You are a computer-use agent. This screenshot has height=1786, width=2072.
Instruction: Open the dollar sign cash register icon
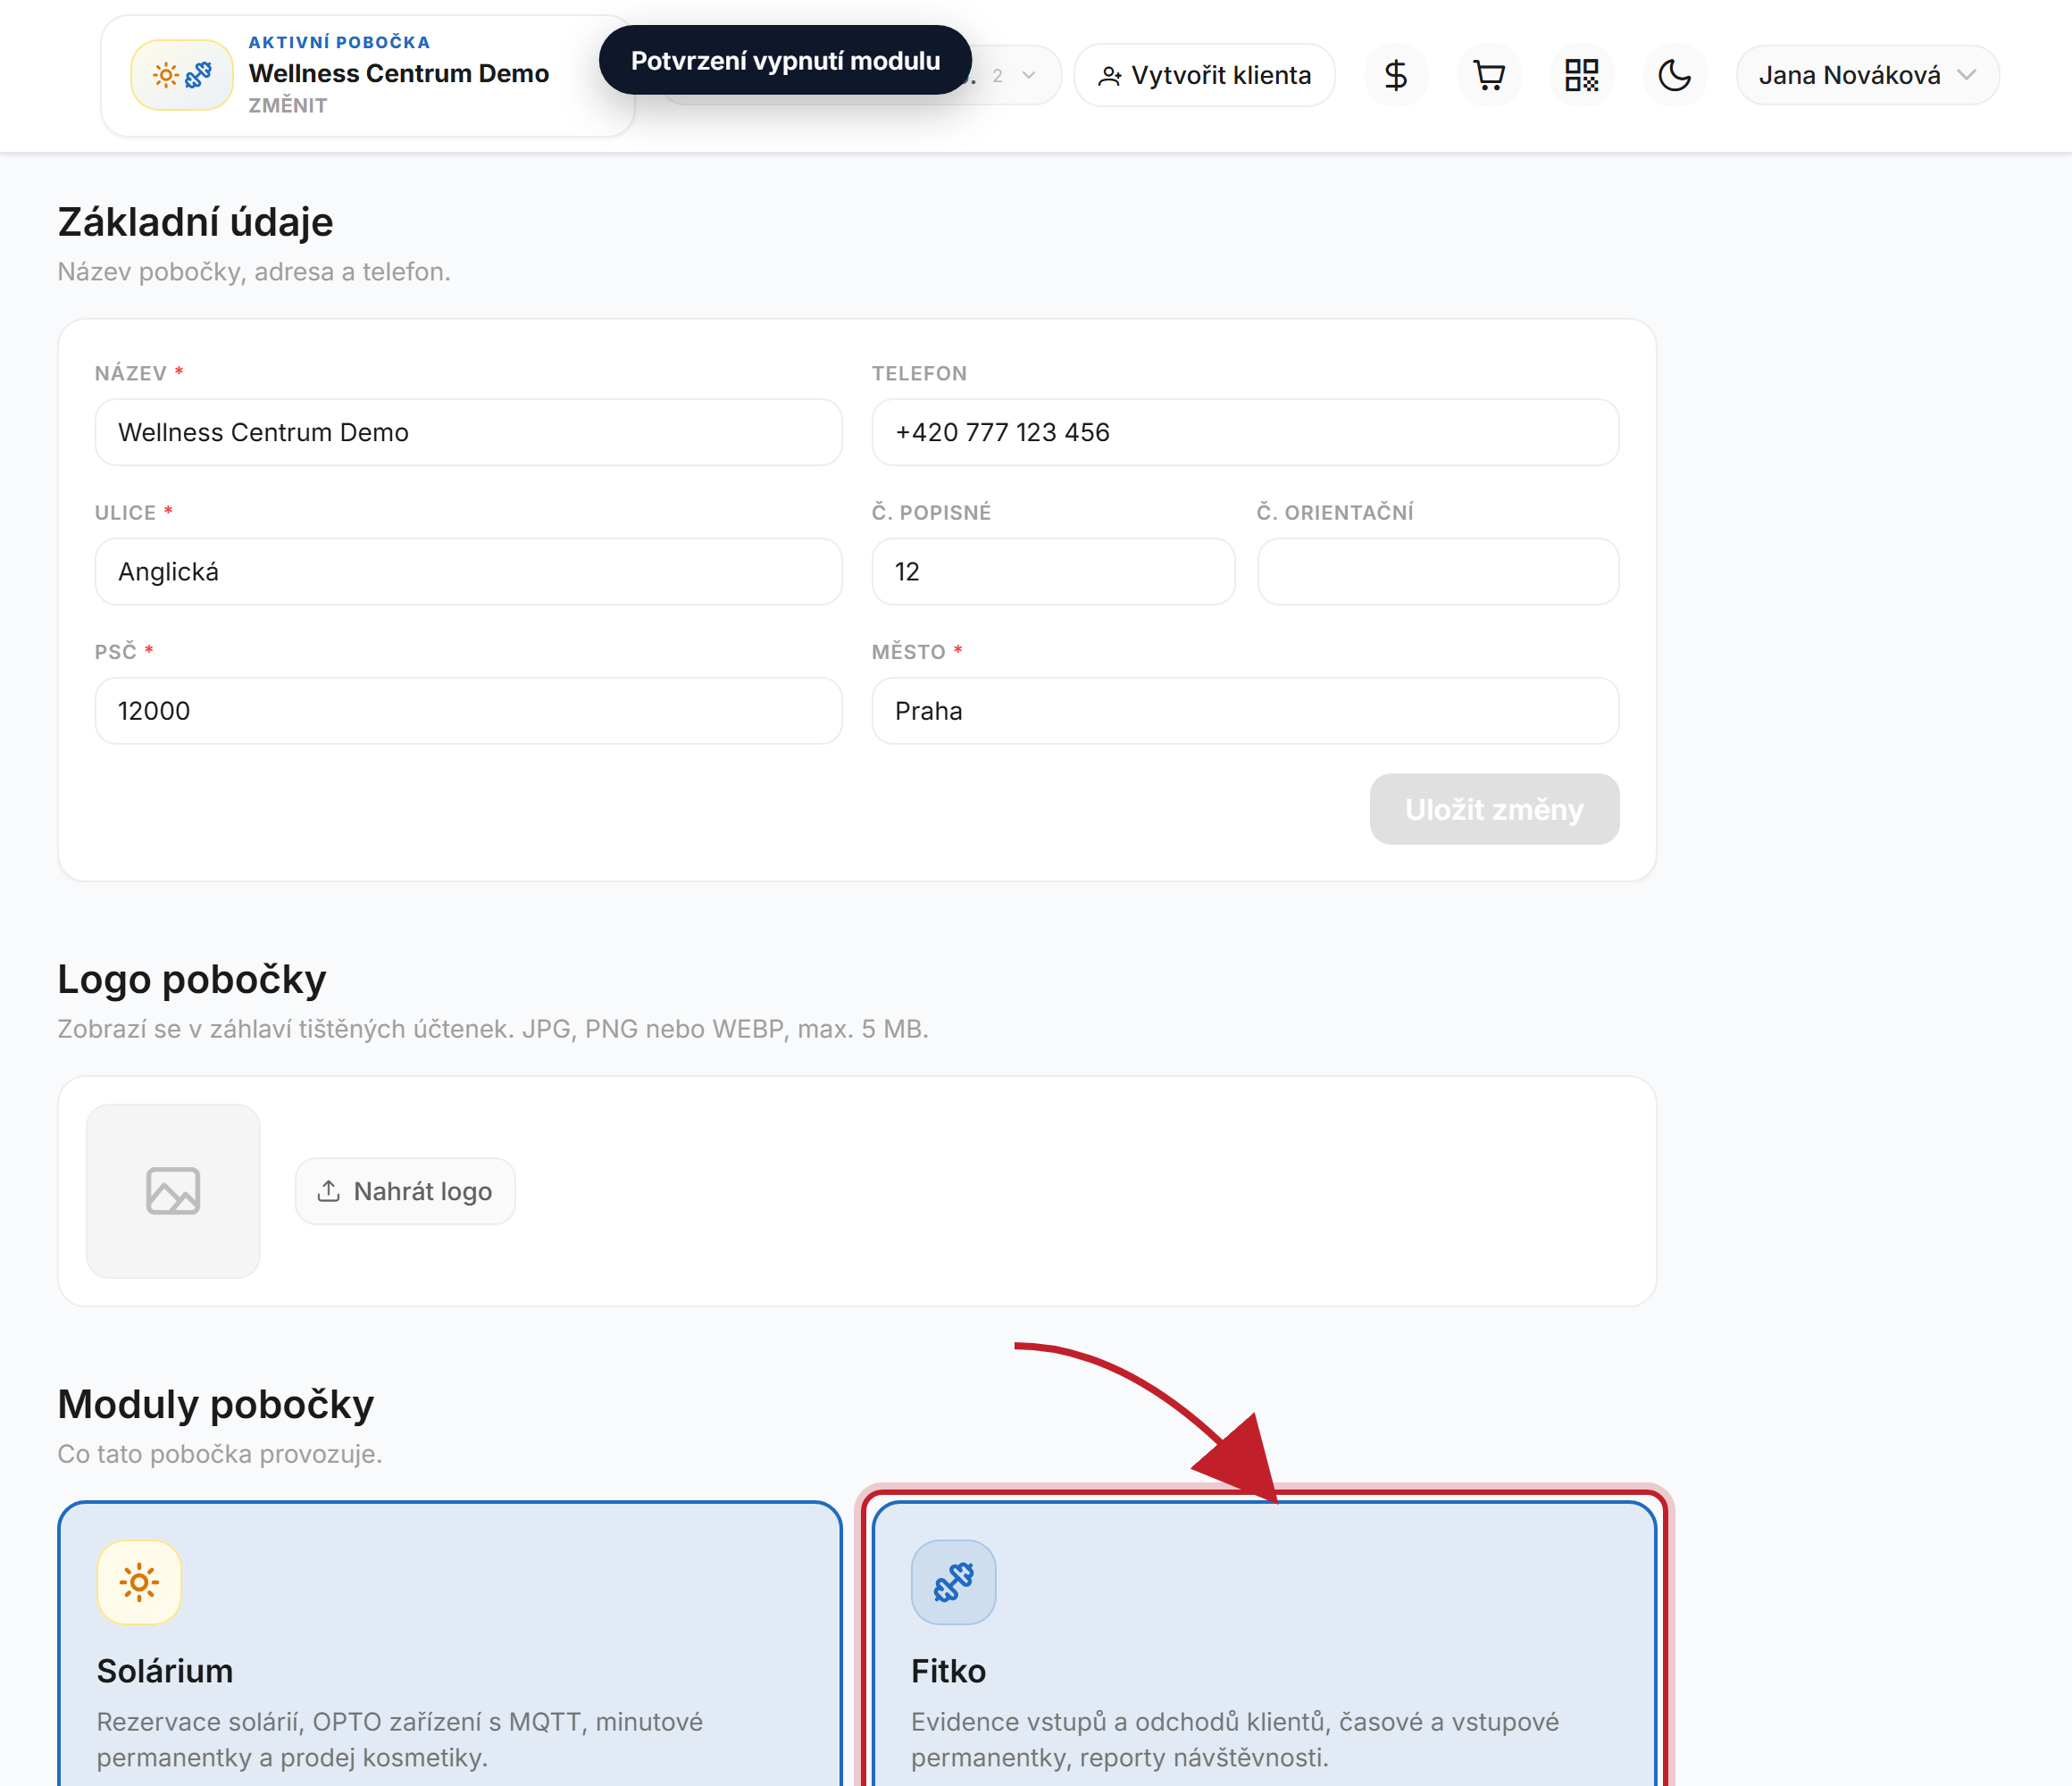point(1395,75)
